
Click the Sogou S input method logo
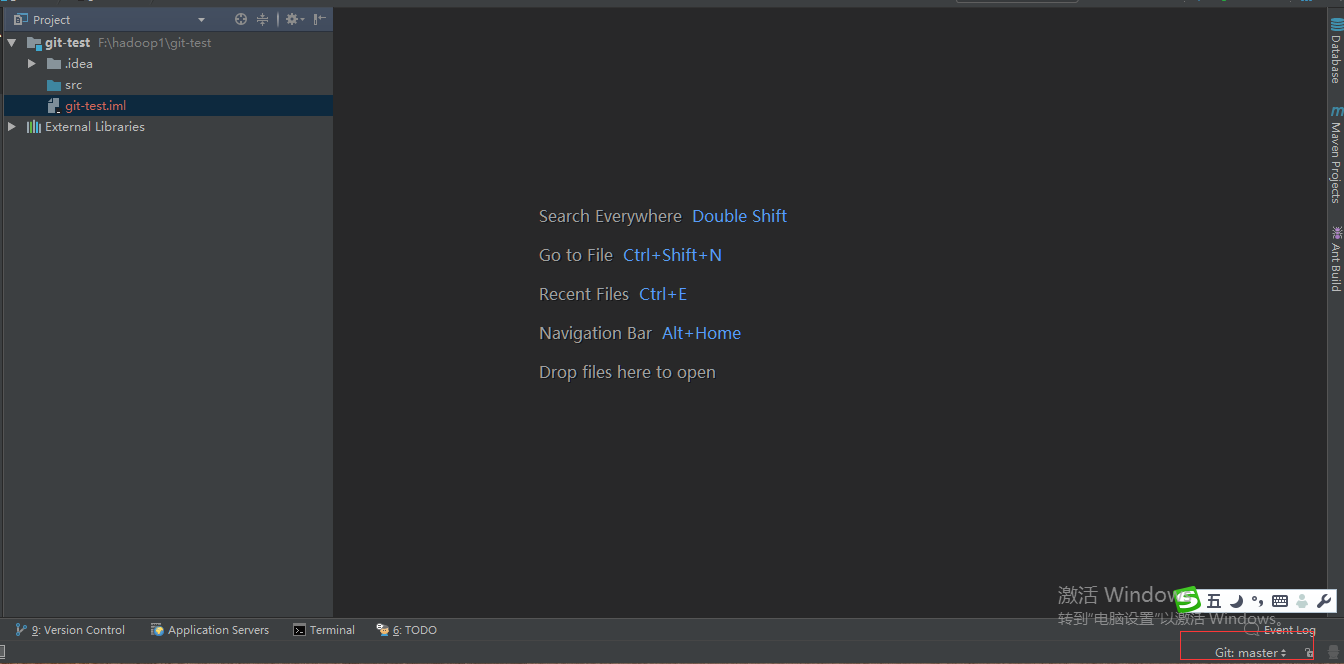1188,600
